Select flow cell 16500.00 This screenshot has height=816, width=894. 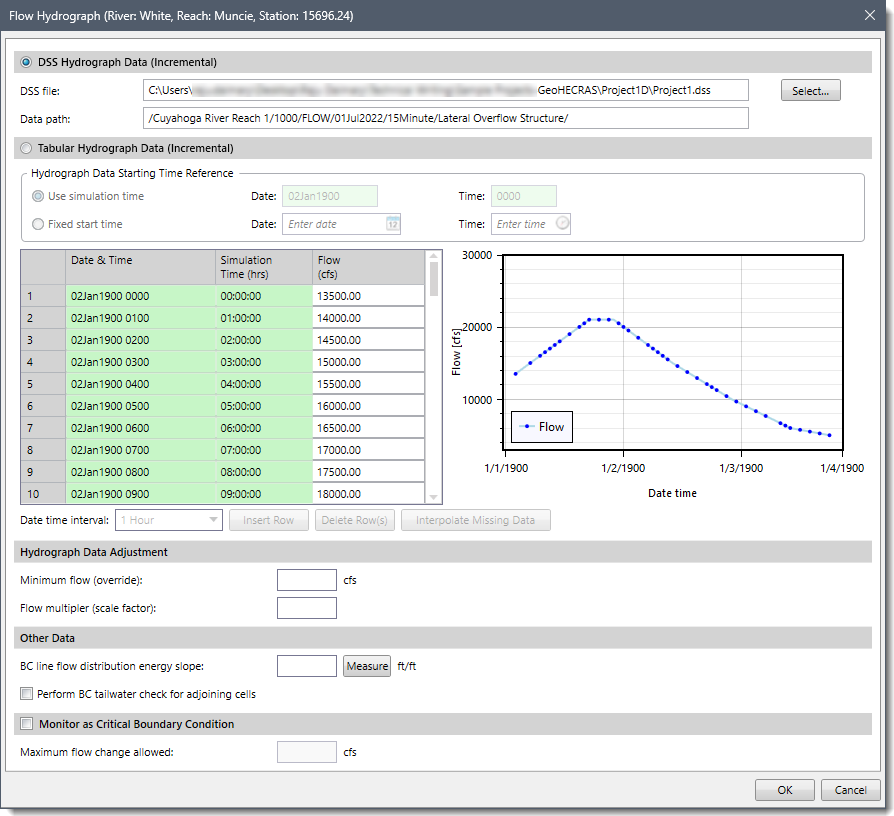(x=368, y=428)
